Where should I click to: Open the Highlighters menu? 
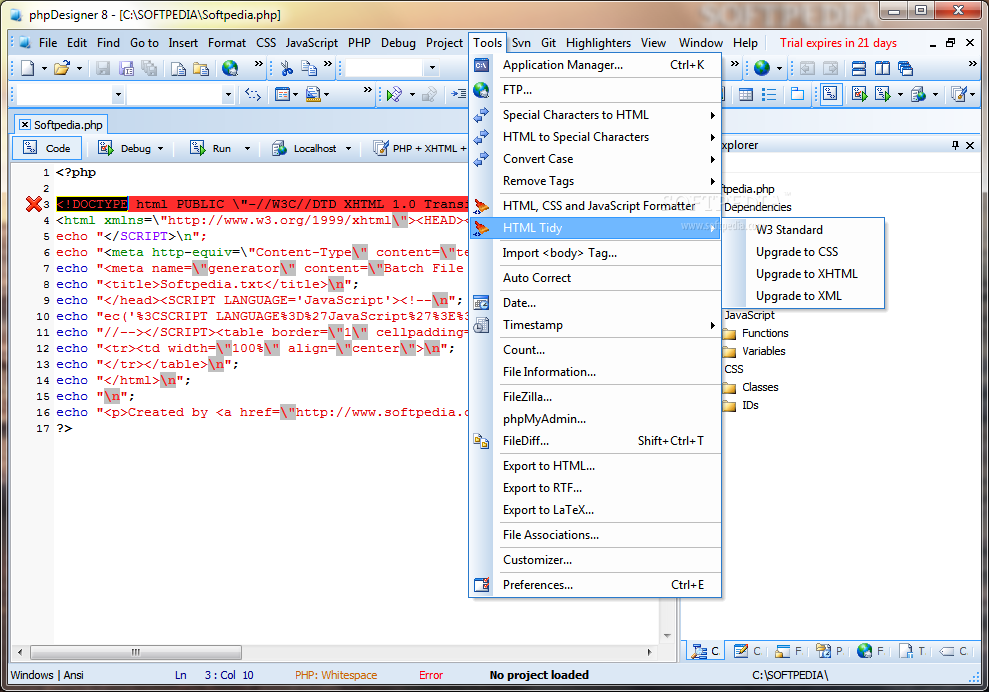coord(598,43)
